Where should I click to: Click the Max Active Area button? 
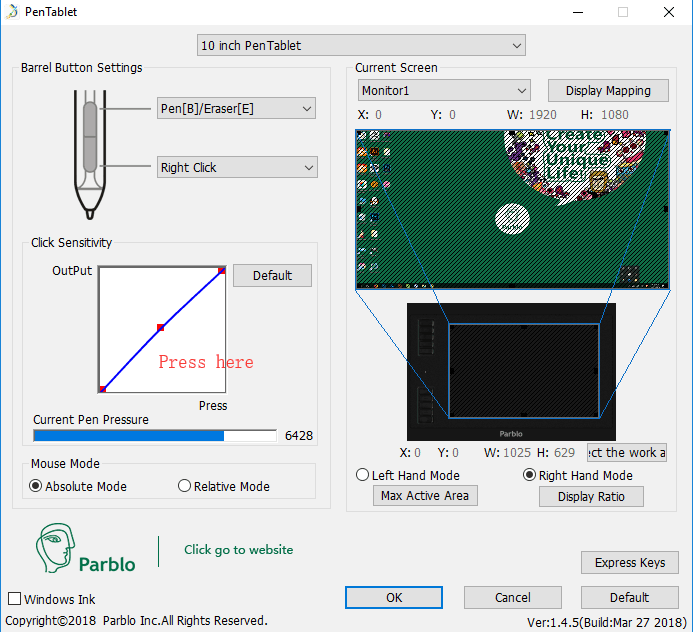pyautogui.click(x=425, y=495)
